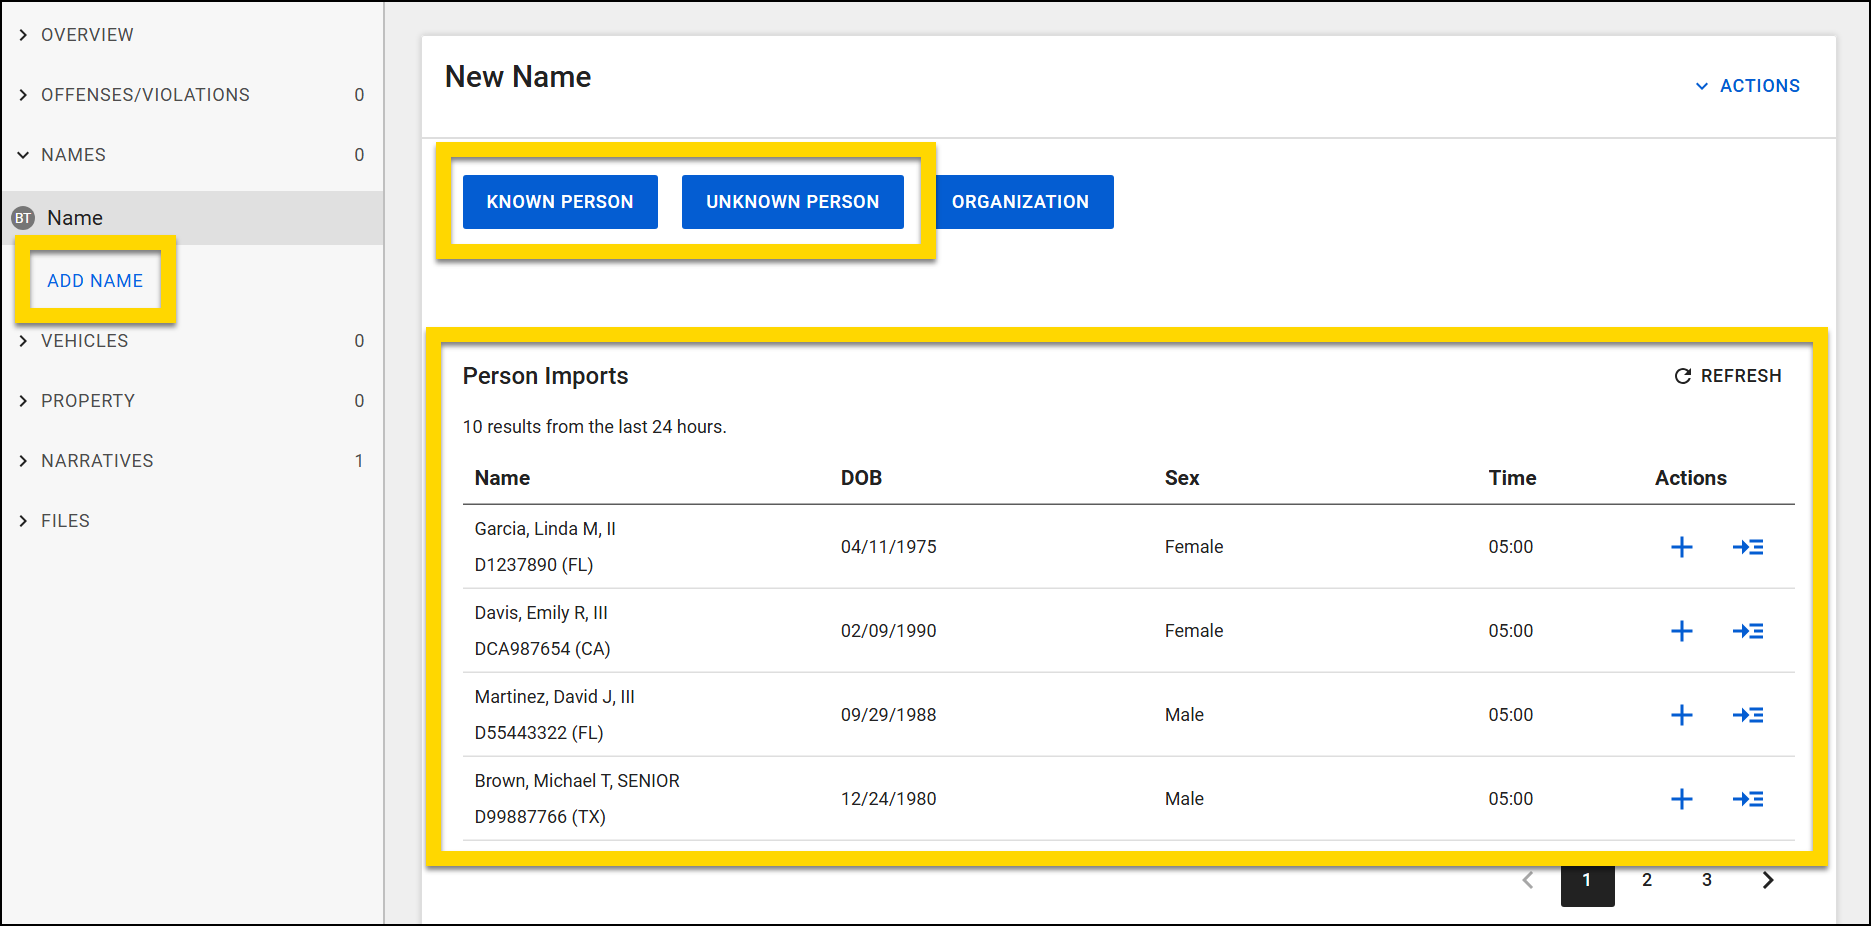Viewport: 1871px width, 926px height.
Task: Refresh the Person Imports list
Action: click(1727, 375)
